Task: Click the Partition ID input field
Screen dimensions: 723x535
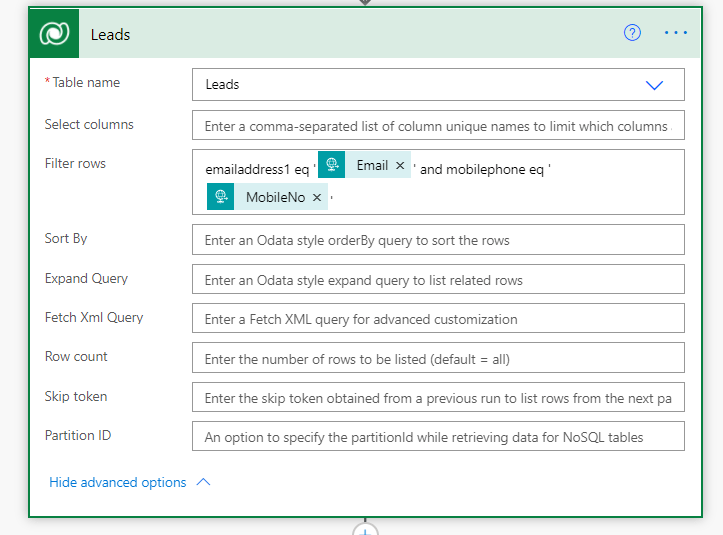Action: 437,437
